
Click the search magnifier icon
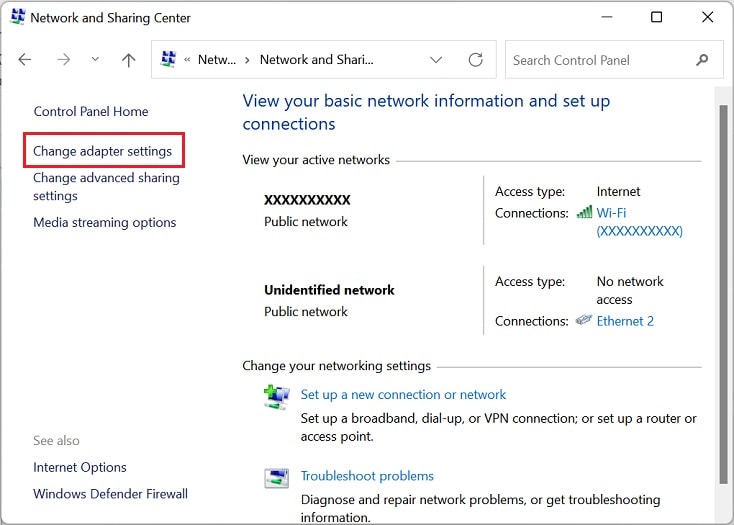coord(702,60)
